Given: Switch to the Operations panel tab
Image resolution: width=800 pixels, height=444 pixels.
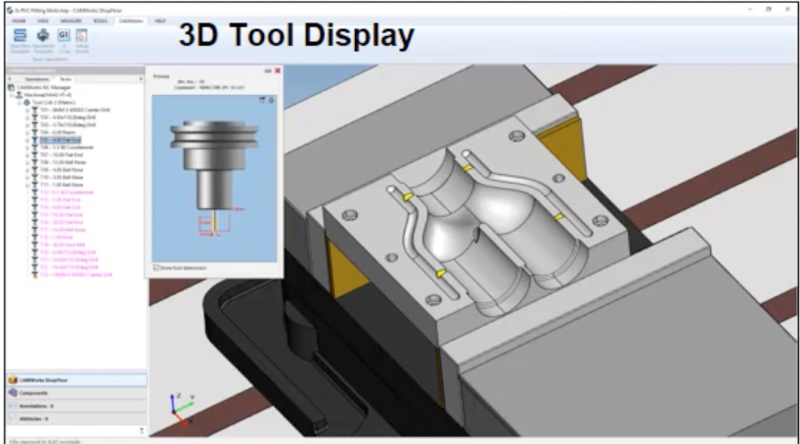Looking at the screenshot, I should pos(37,79).
